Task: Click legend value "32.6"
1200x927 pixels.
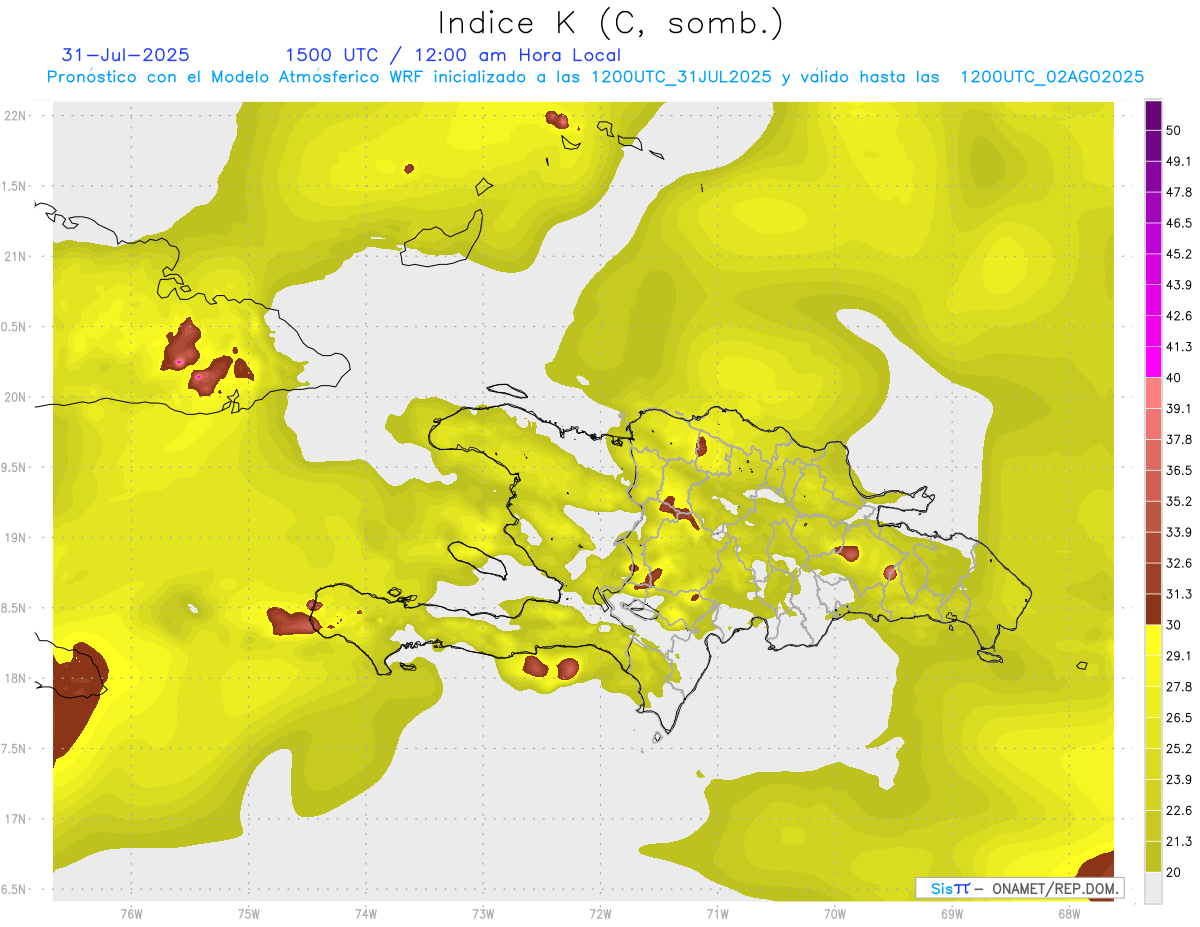Action: click(1179, 563)
